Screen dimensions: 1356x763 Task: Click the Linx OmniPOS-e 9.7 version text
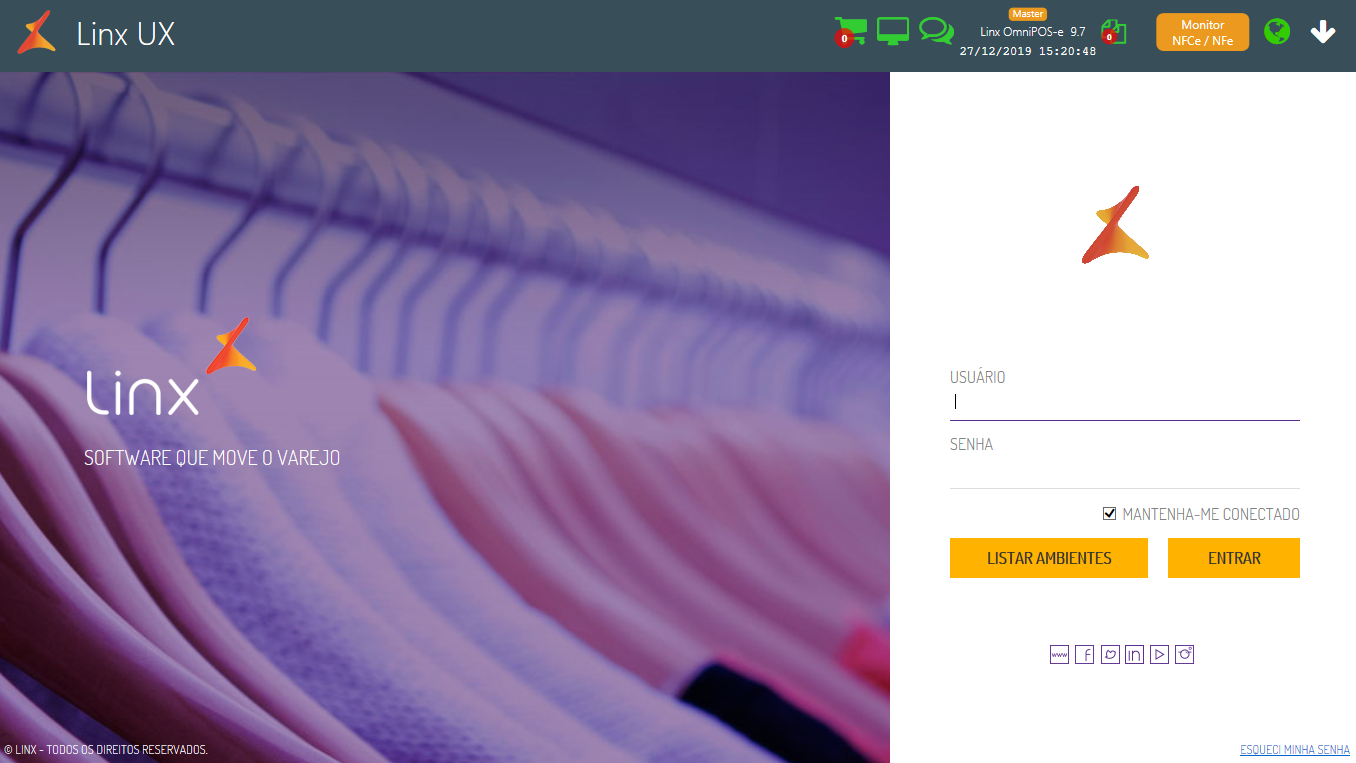coord(1033,32)
